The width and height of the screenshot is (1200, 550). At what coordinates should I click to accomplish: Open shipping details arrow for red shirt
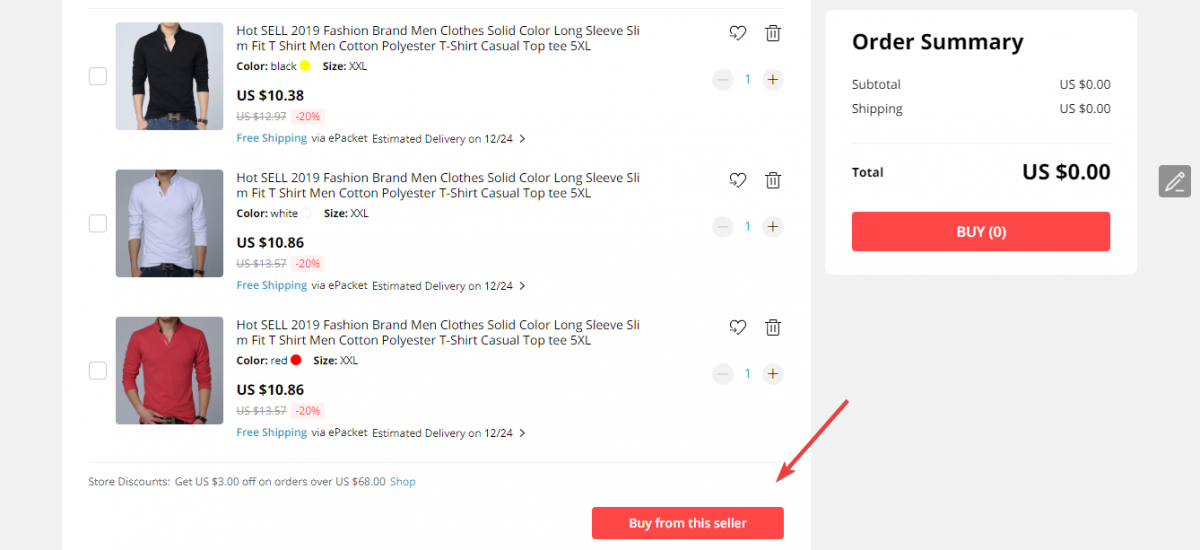522,433
